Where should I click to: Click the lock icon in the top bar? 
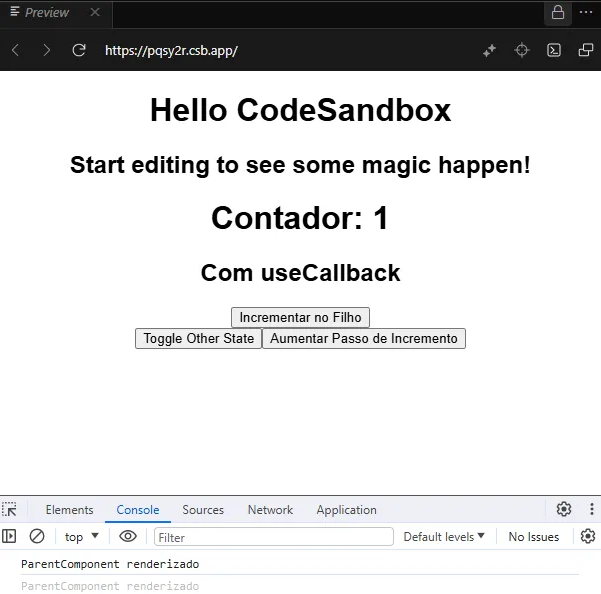pyautogui.click(x=558, y=12)
